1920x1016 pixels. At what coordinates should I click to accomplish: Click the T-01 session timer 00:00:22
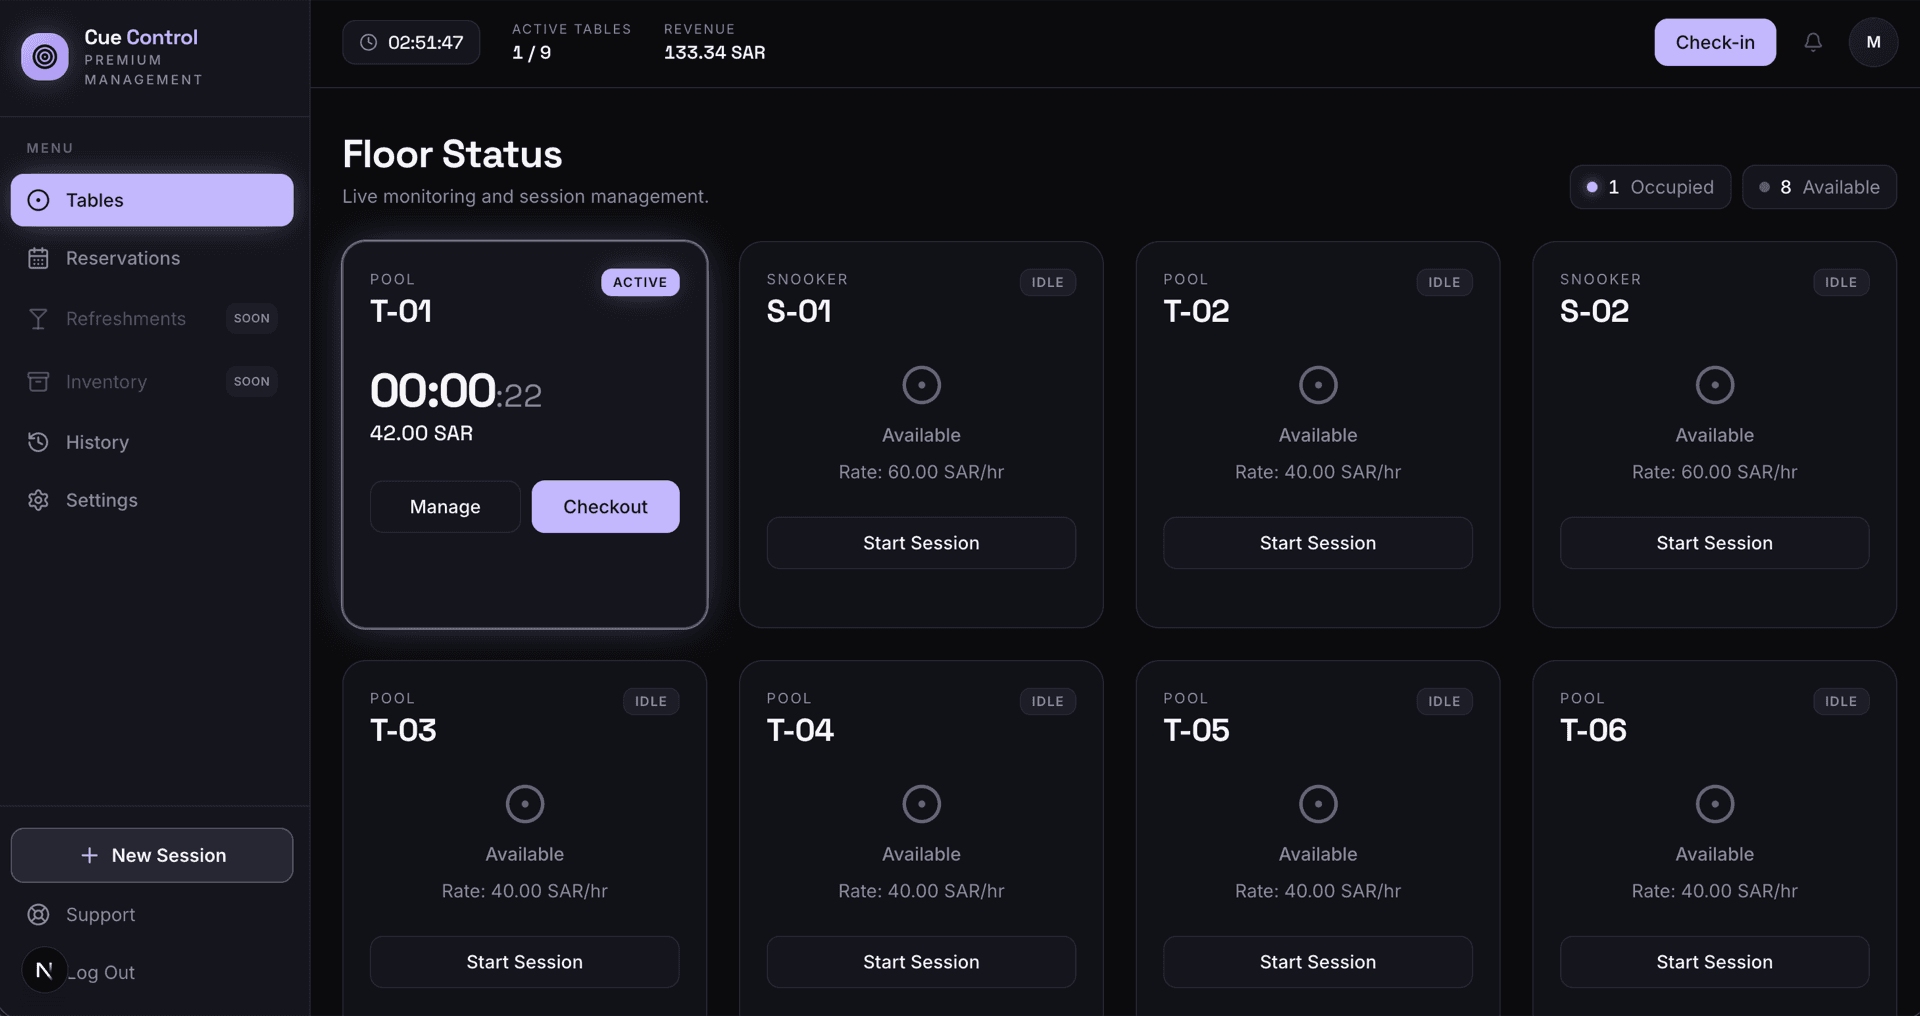point(456,391)
